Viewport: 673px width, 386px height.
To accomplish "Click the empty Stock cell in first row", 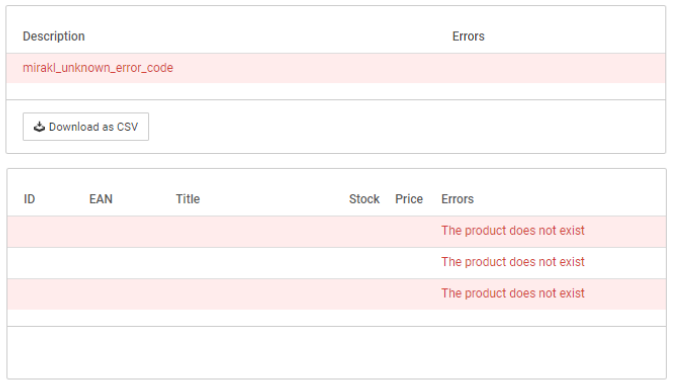I will tap(367, 231).
